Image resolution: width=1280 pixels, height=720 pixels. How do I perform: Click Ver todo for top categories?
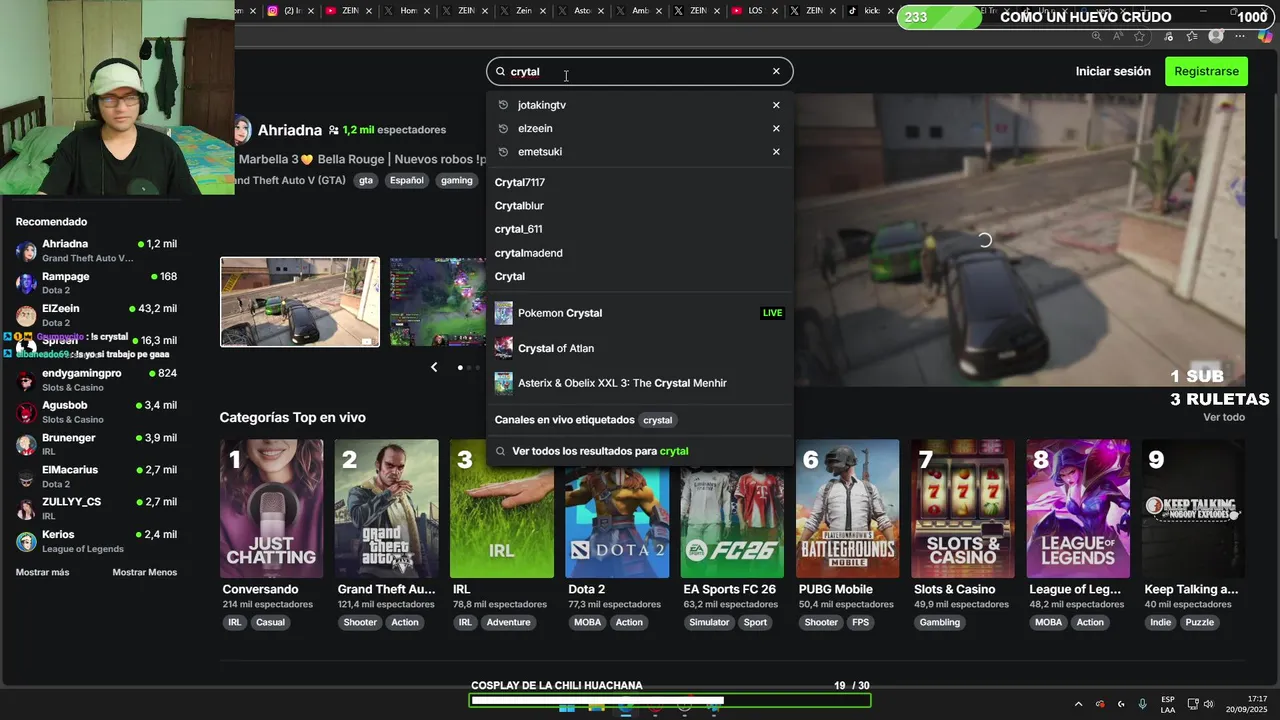click(1224, 417)
